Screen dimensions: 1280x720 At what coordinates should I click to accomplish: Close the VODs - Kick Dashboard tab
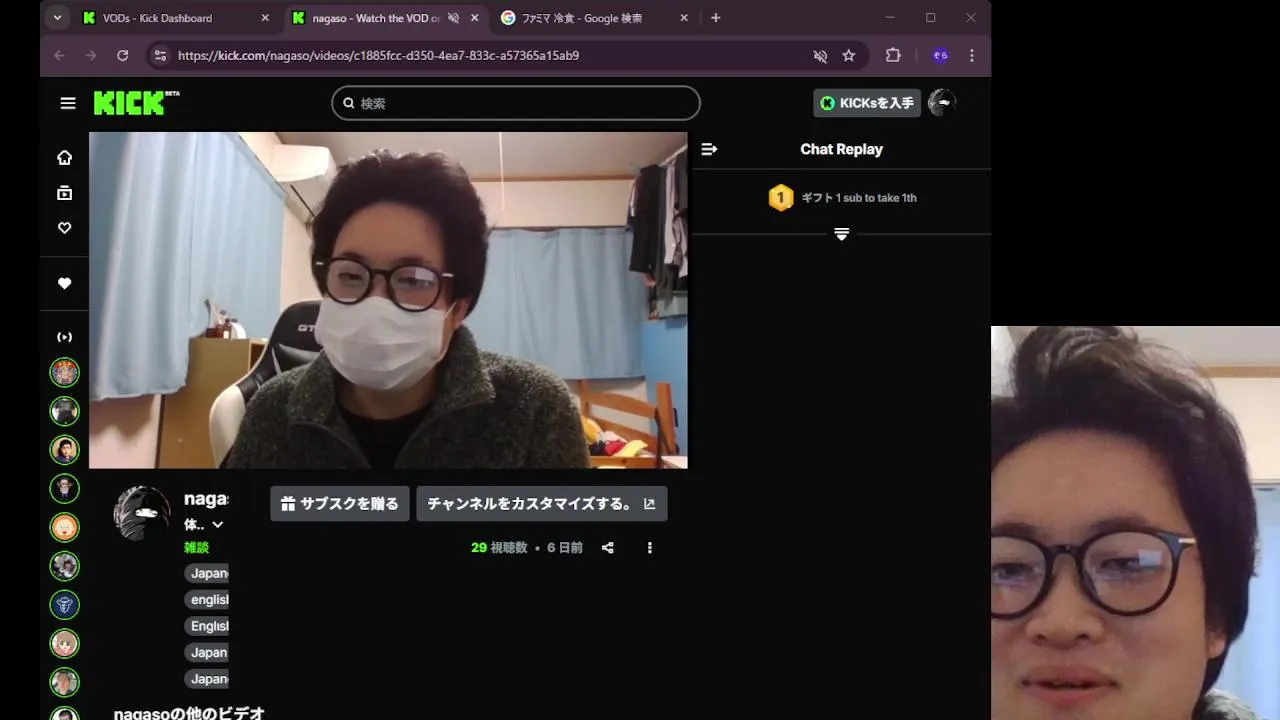pos(265,18)
